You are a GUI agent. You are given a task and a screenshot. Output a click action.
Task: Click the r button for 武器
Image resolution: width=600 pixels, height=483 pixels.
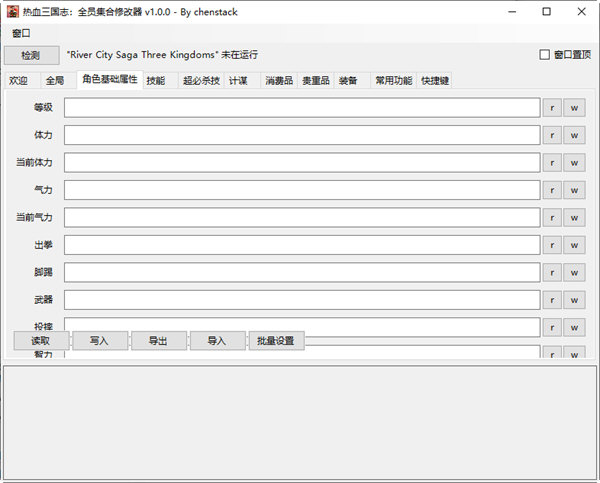click(552, 299)
